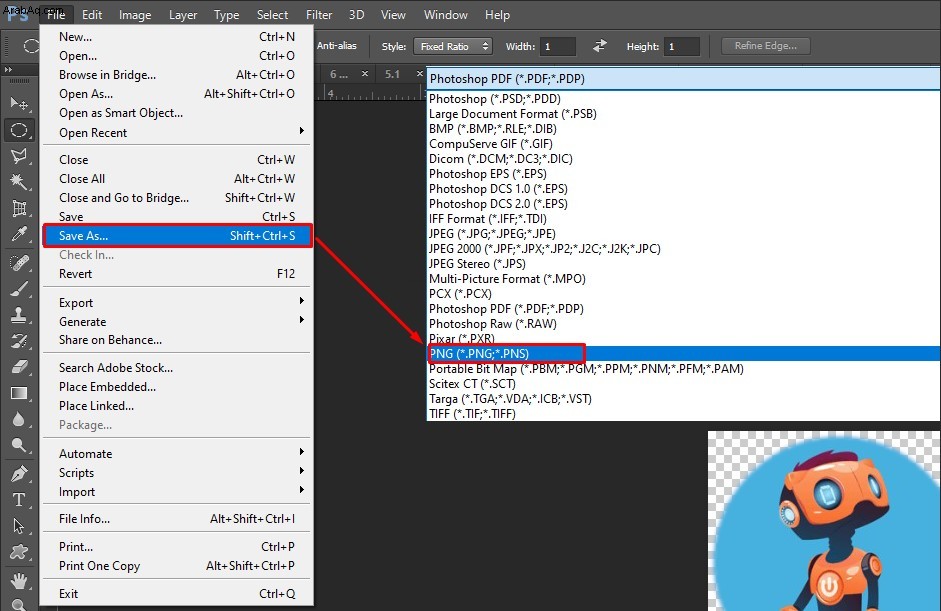Viewport: 941px width, 611px height.
Task: Select BMP (*.BMP;*.RLE;*.DIB) format
Action: (x=684, y=128)
